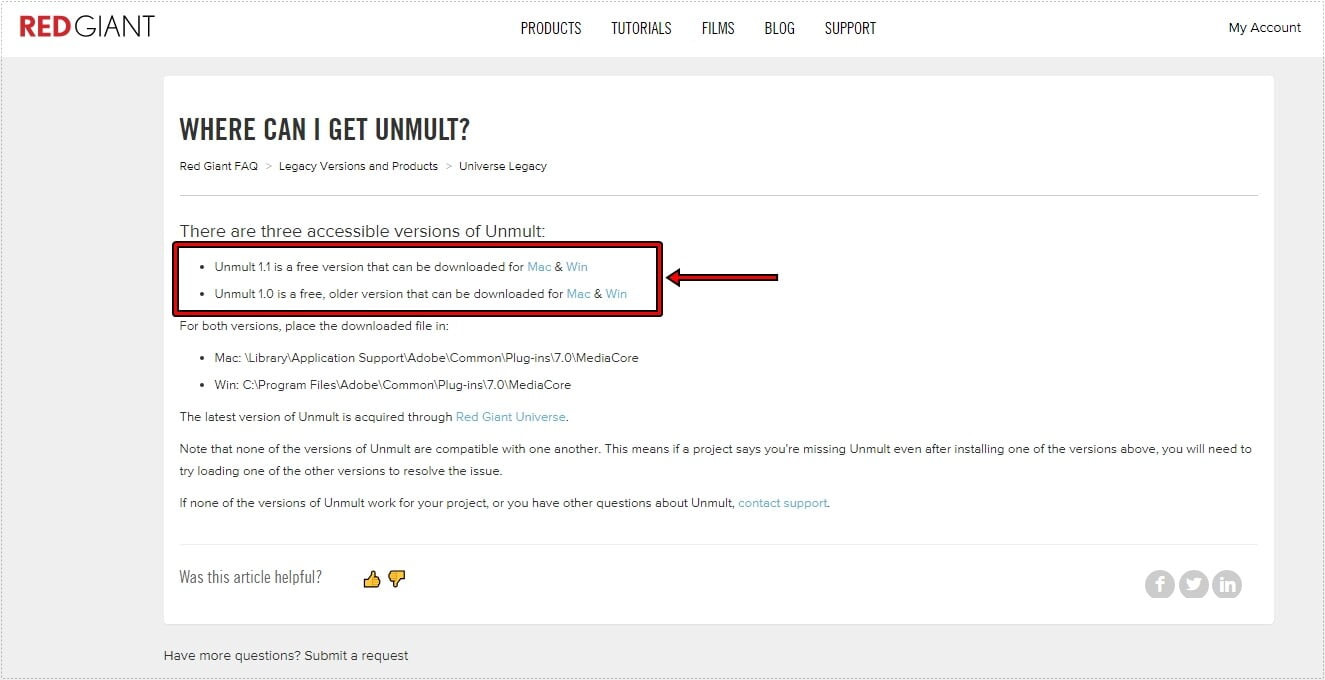Open the Tutorials menu
Screen dimensions: 1325x680
tap(641, 28)
